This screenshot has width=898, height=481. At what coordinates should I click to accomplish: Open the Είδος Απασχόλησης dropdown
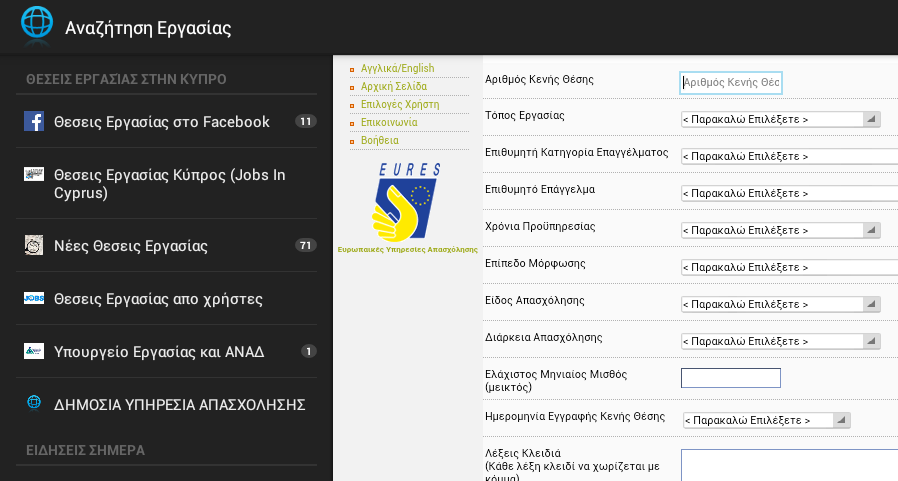[781, 304]
